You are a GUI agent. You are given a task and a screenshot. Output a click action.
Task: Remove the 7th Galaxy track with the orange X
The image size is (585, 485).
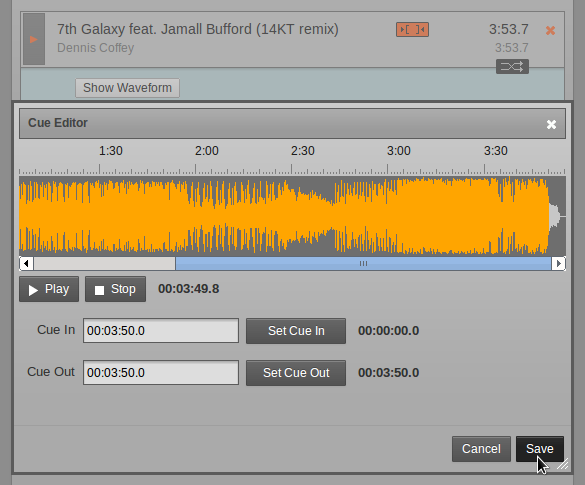coord(550,31)
